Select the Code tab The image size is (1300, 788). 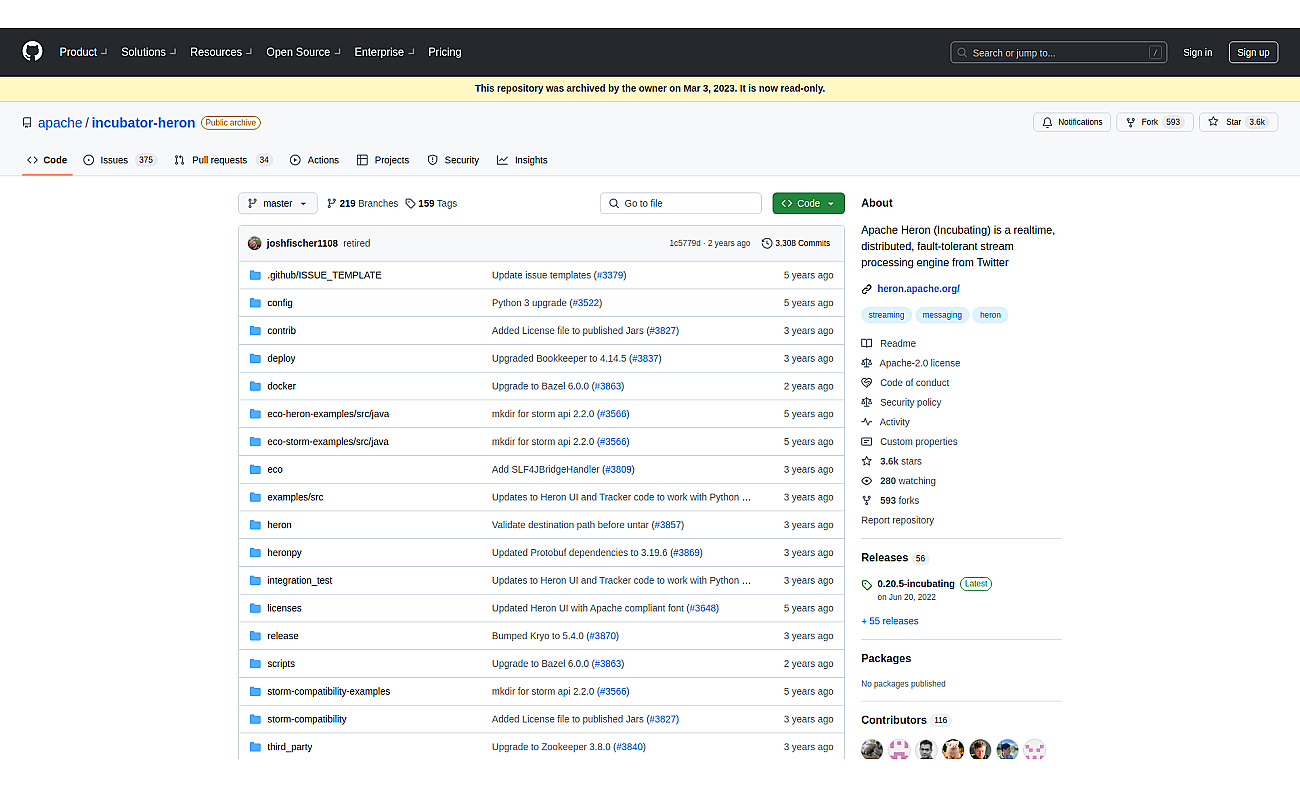47,160
